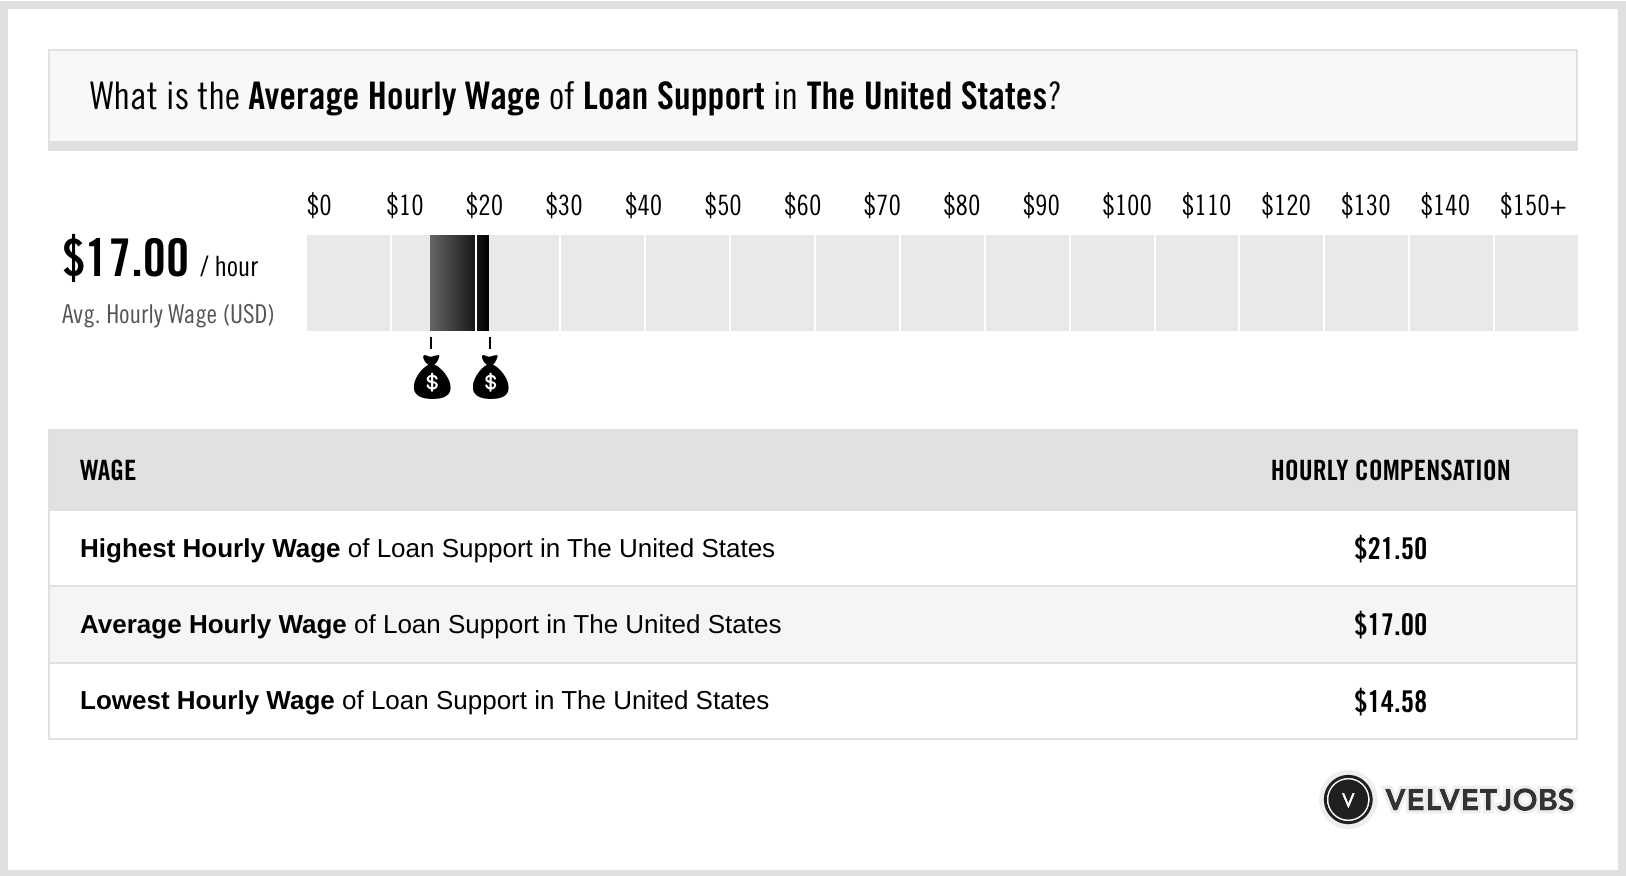
Task: Click the VELVETJOBS wordmark text
Action: (1479, 800)
